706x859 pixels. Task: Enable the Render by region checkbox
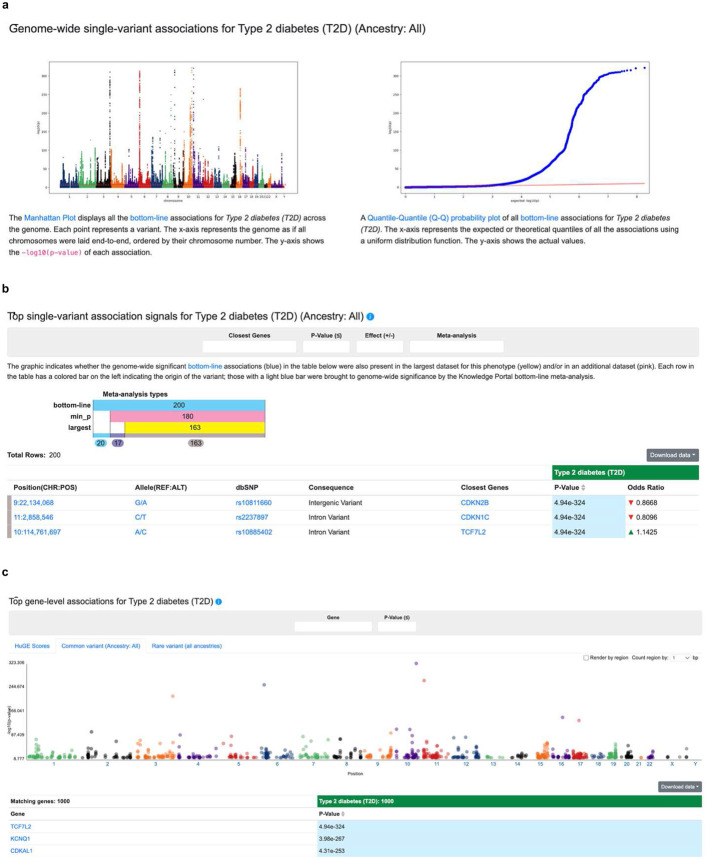[x=586, y=657]
